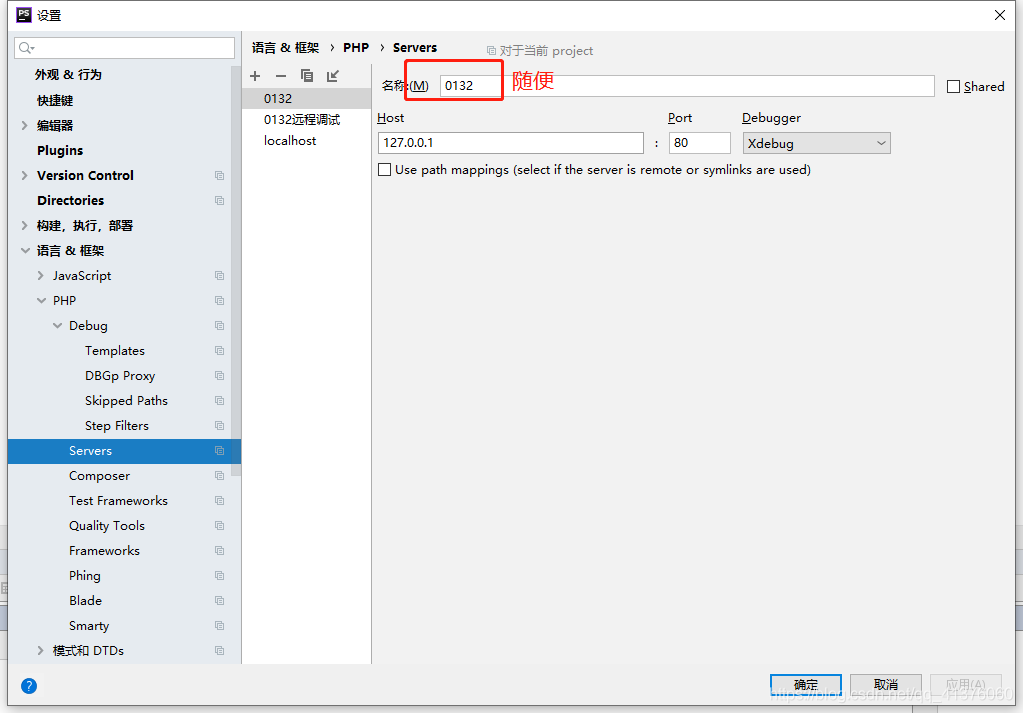Expand the Version Control node

pos(25,175)
